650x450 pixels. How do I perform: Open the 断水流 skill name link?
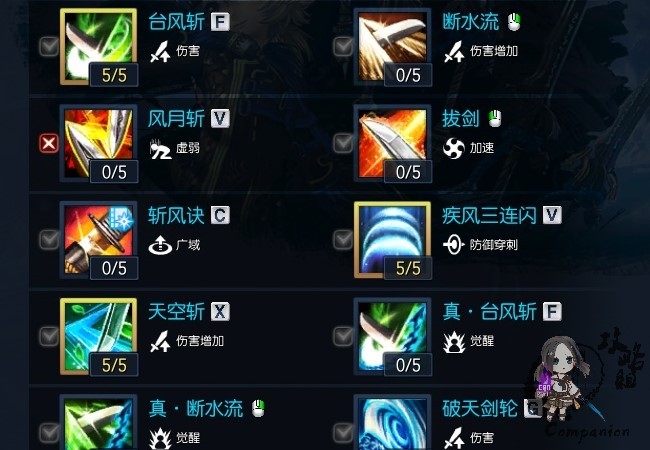(471, 22)
